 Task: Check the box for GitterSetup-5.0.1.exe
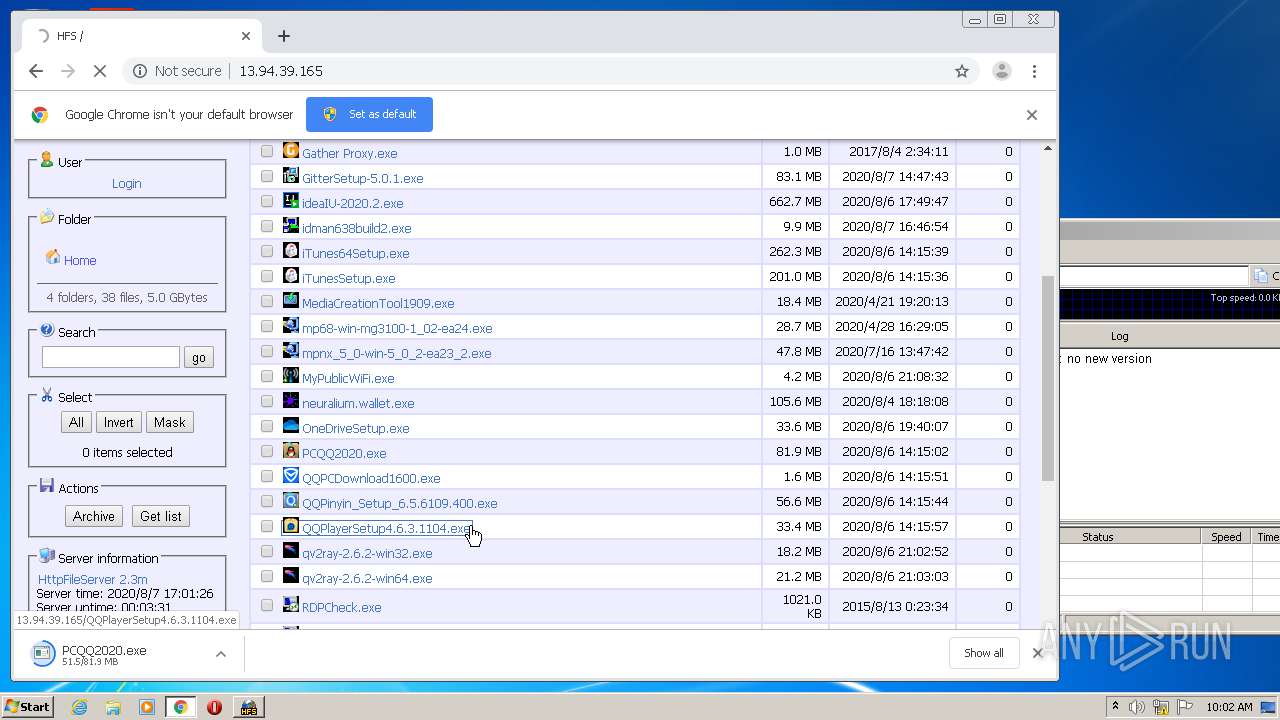pos(267,177)
